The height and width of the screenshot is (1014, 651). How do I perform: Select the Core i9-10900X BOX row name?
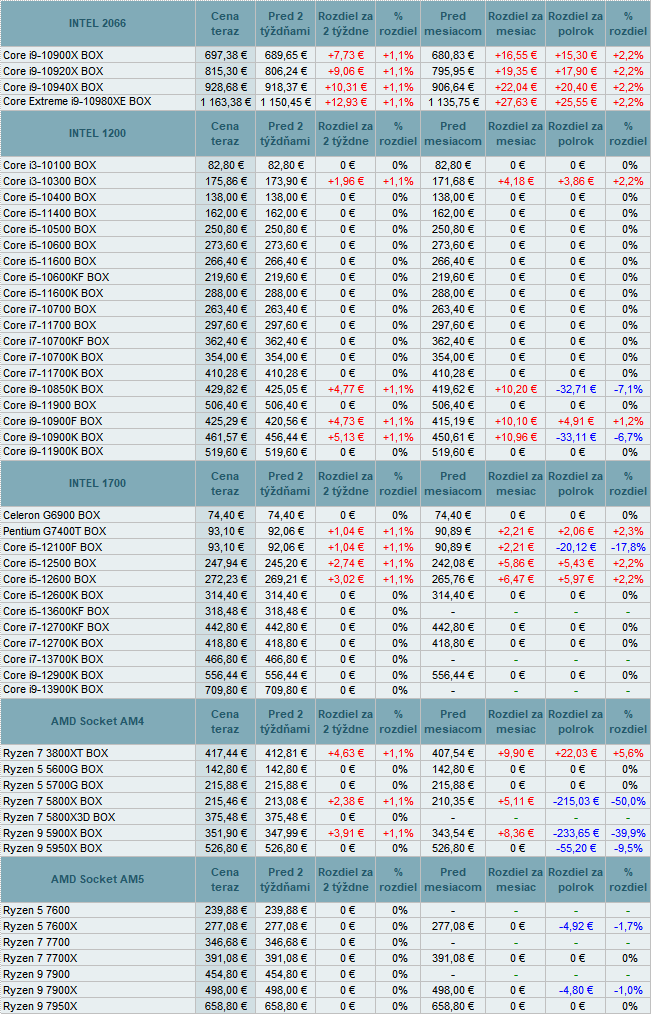click(x=53, y=55)
